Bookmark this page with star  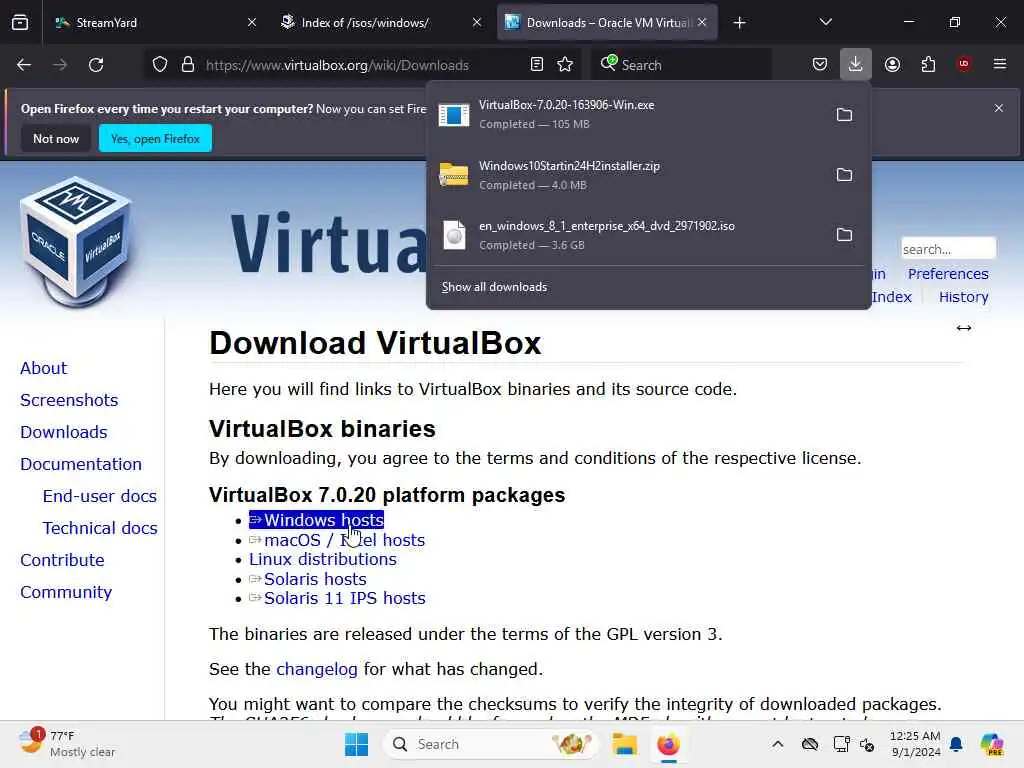coord(565,64)
